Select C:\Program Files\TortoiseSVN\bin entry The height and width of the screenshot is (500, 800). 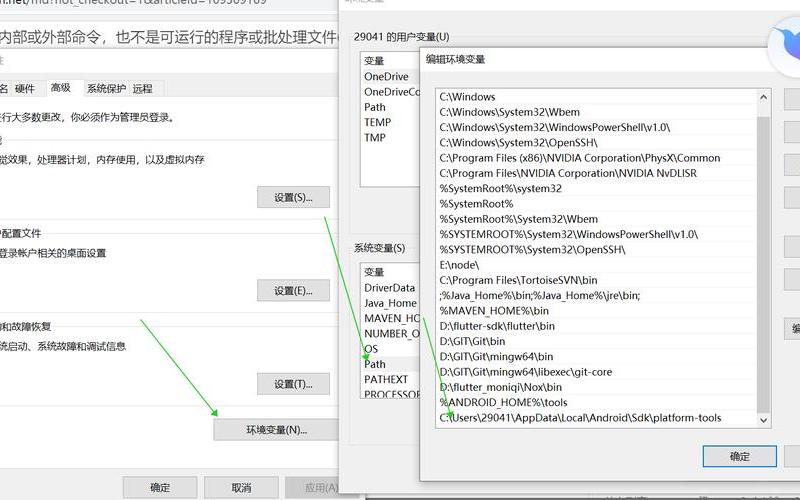597,280
